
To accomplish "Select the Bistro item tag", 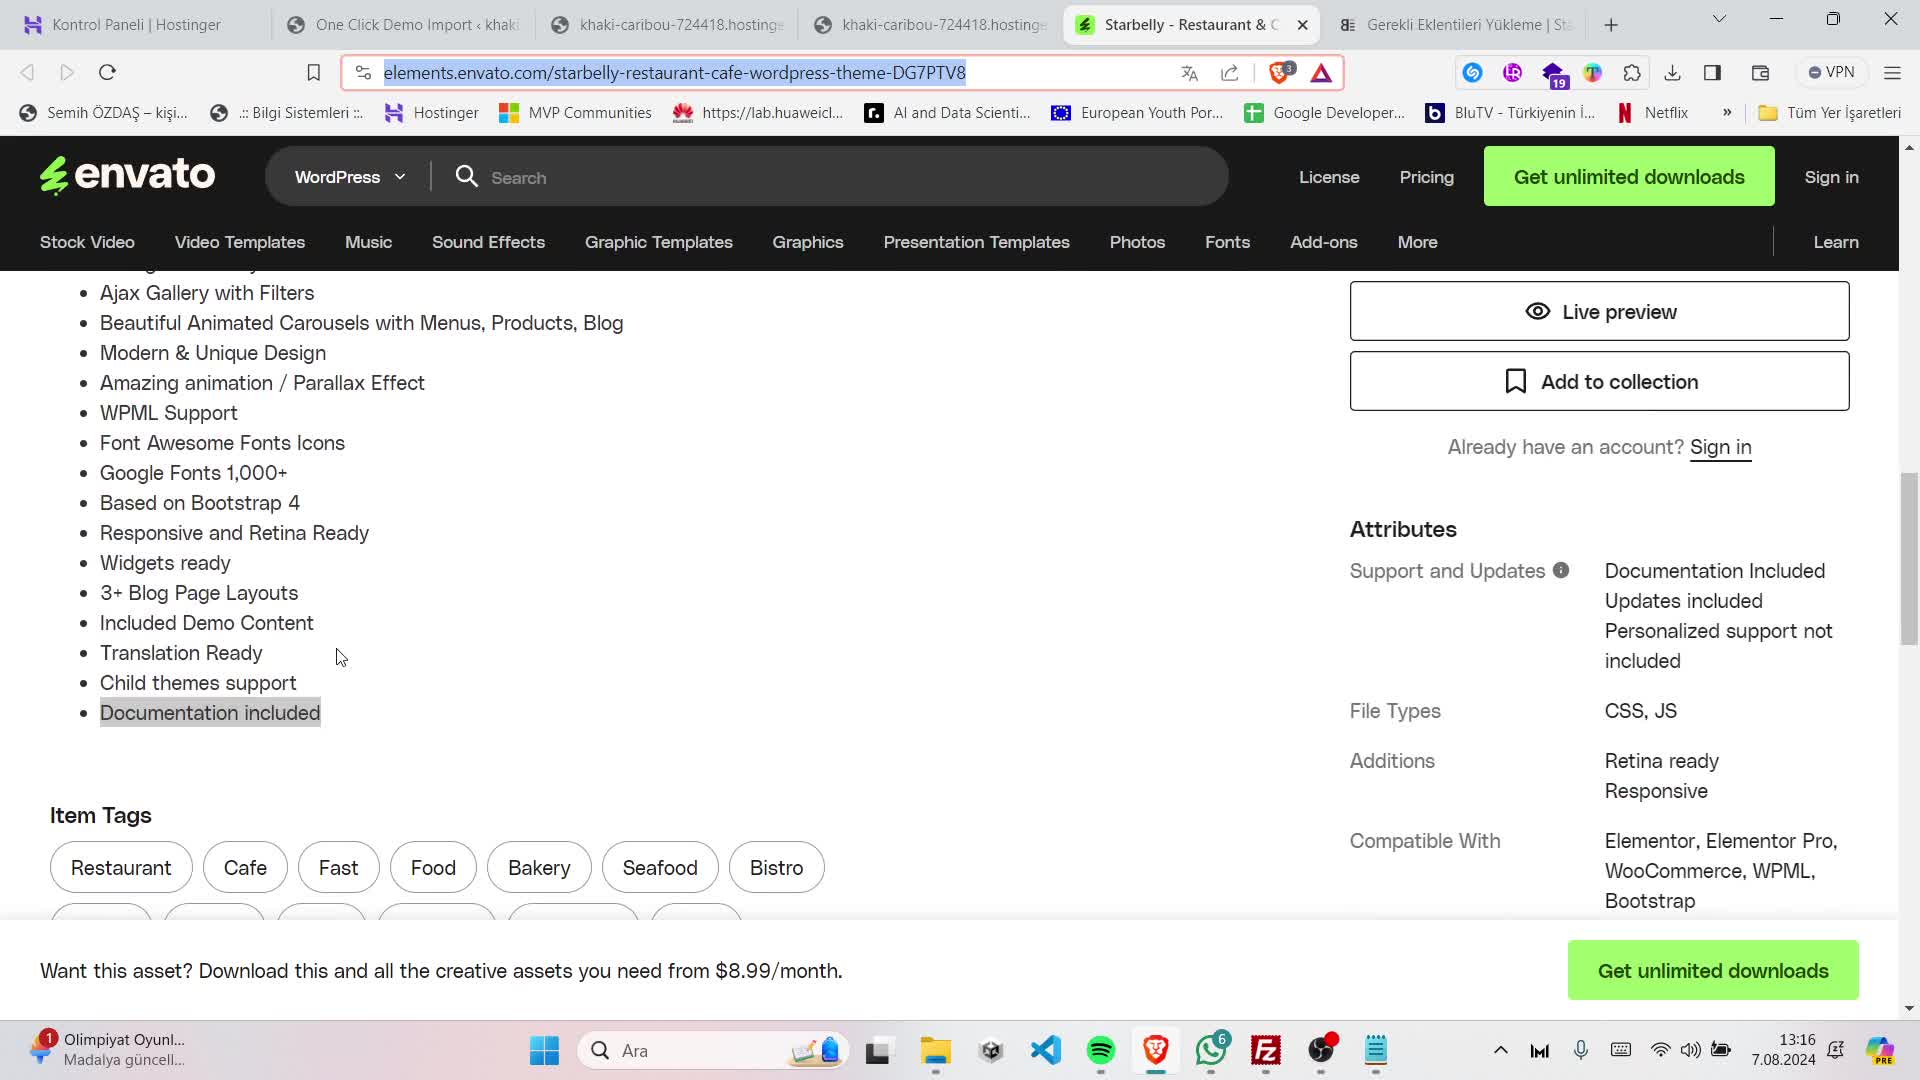I will [776, 867].
